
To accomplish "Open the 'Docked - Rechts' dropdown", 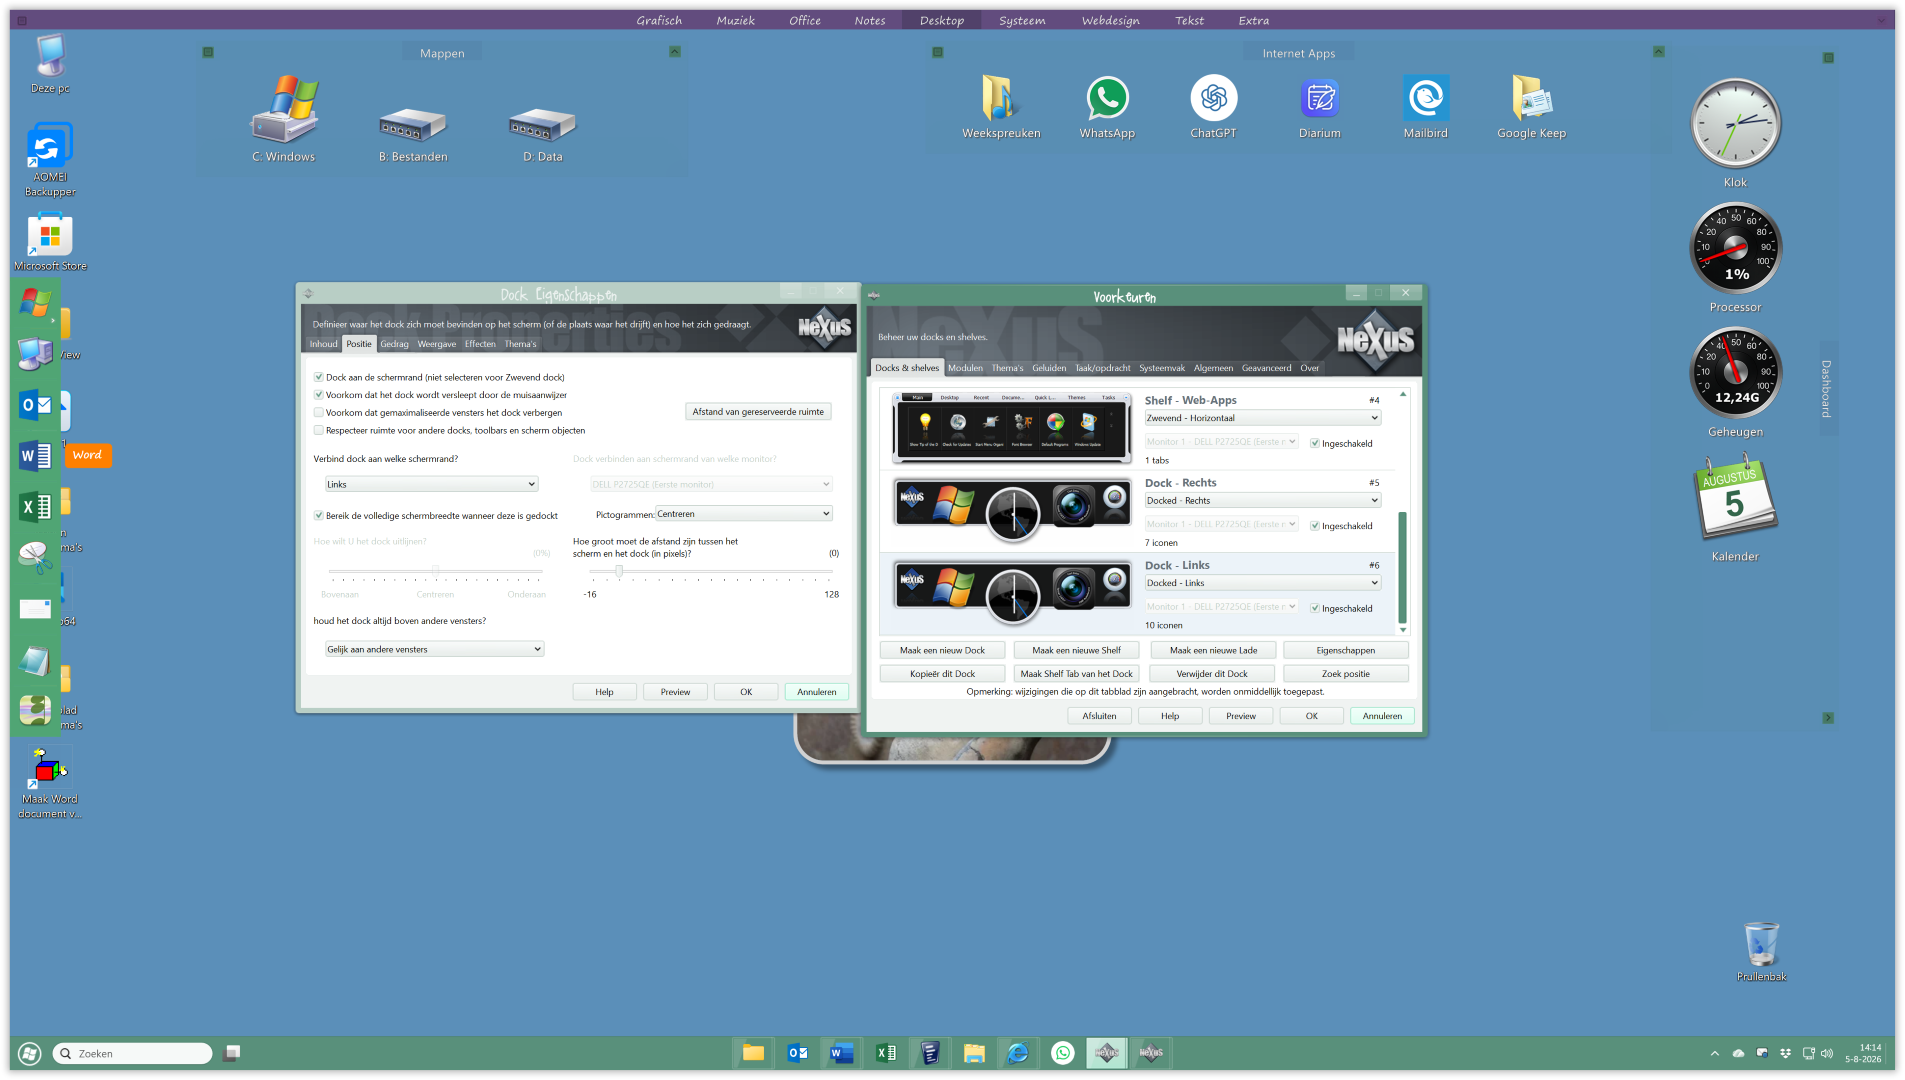I will (1263, 501).
